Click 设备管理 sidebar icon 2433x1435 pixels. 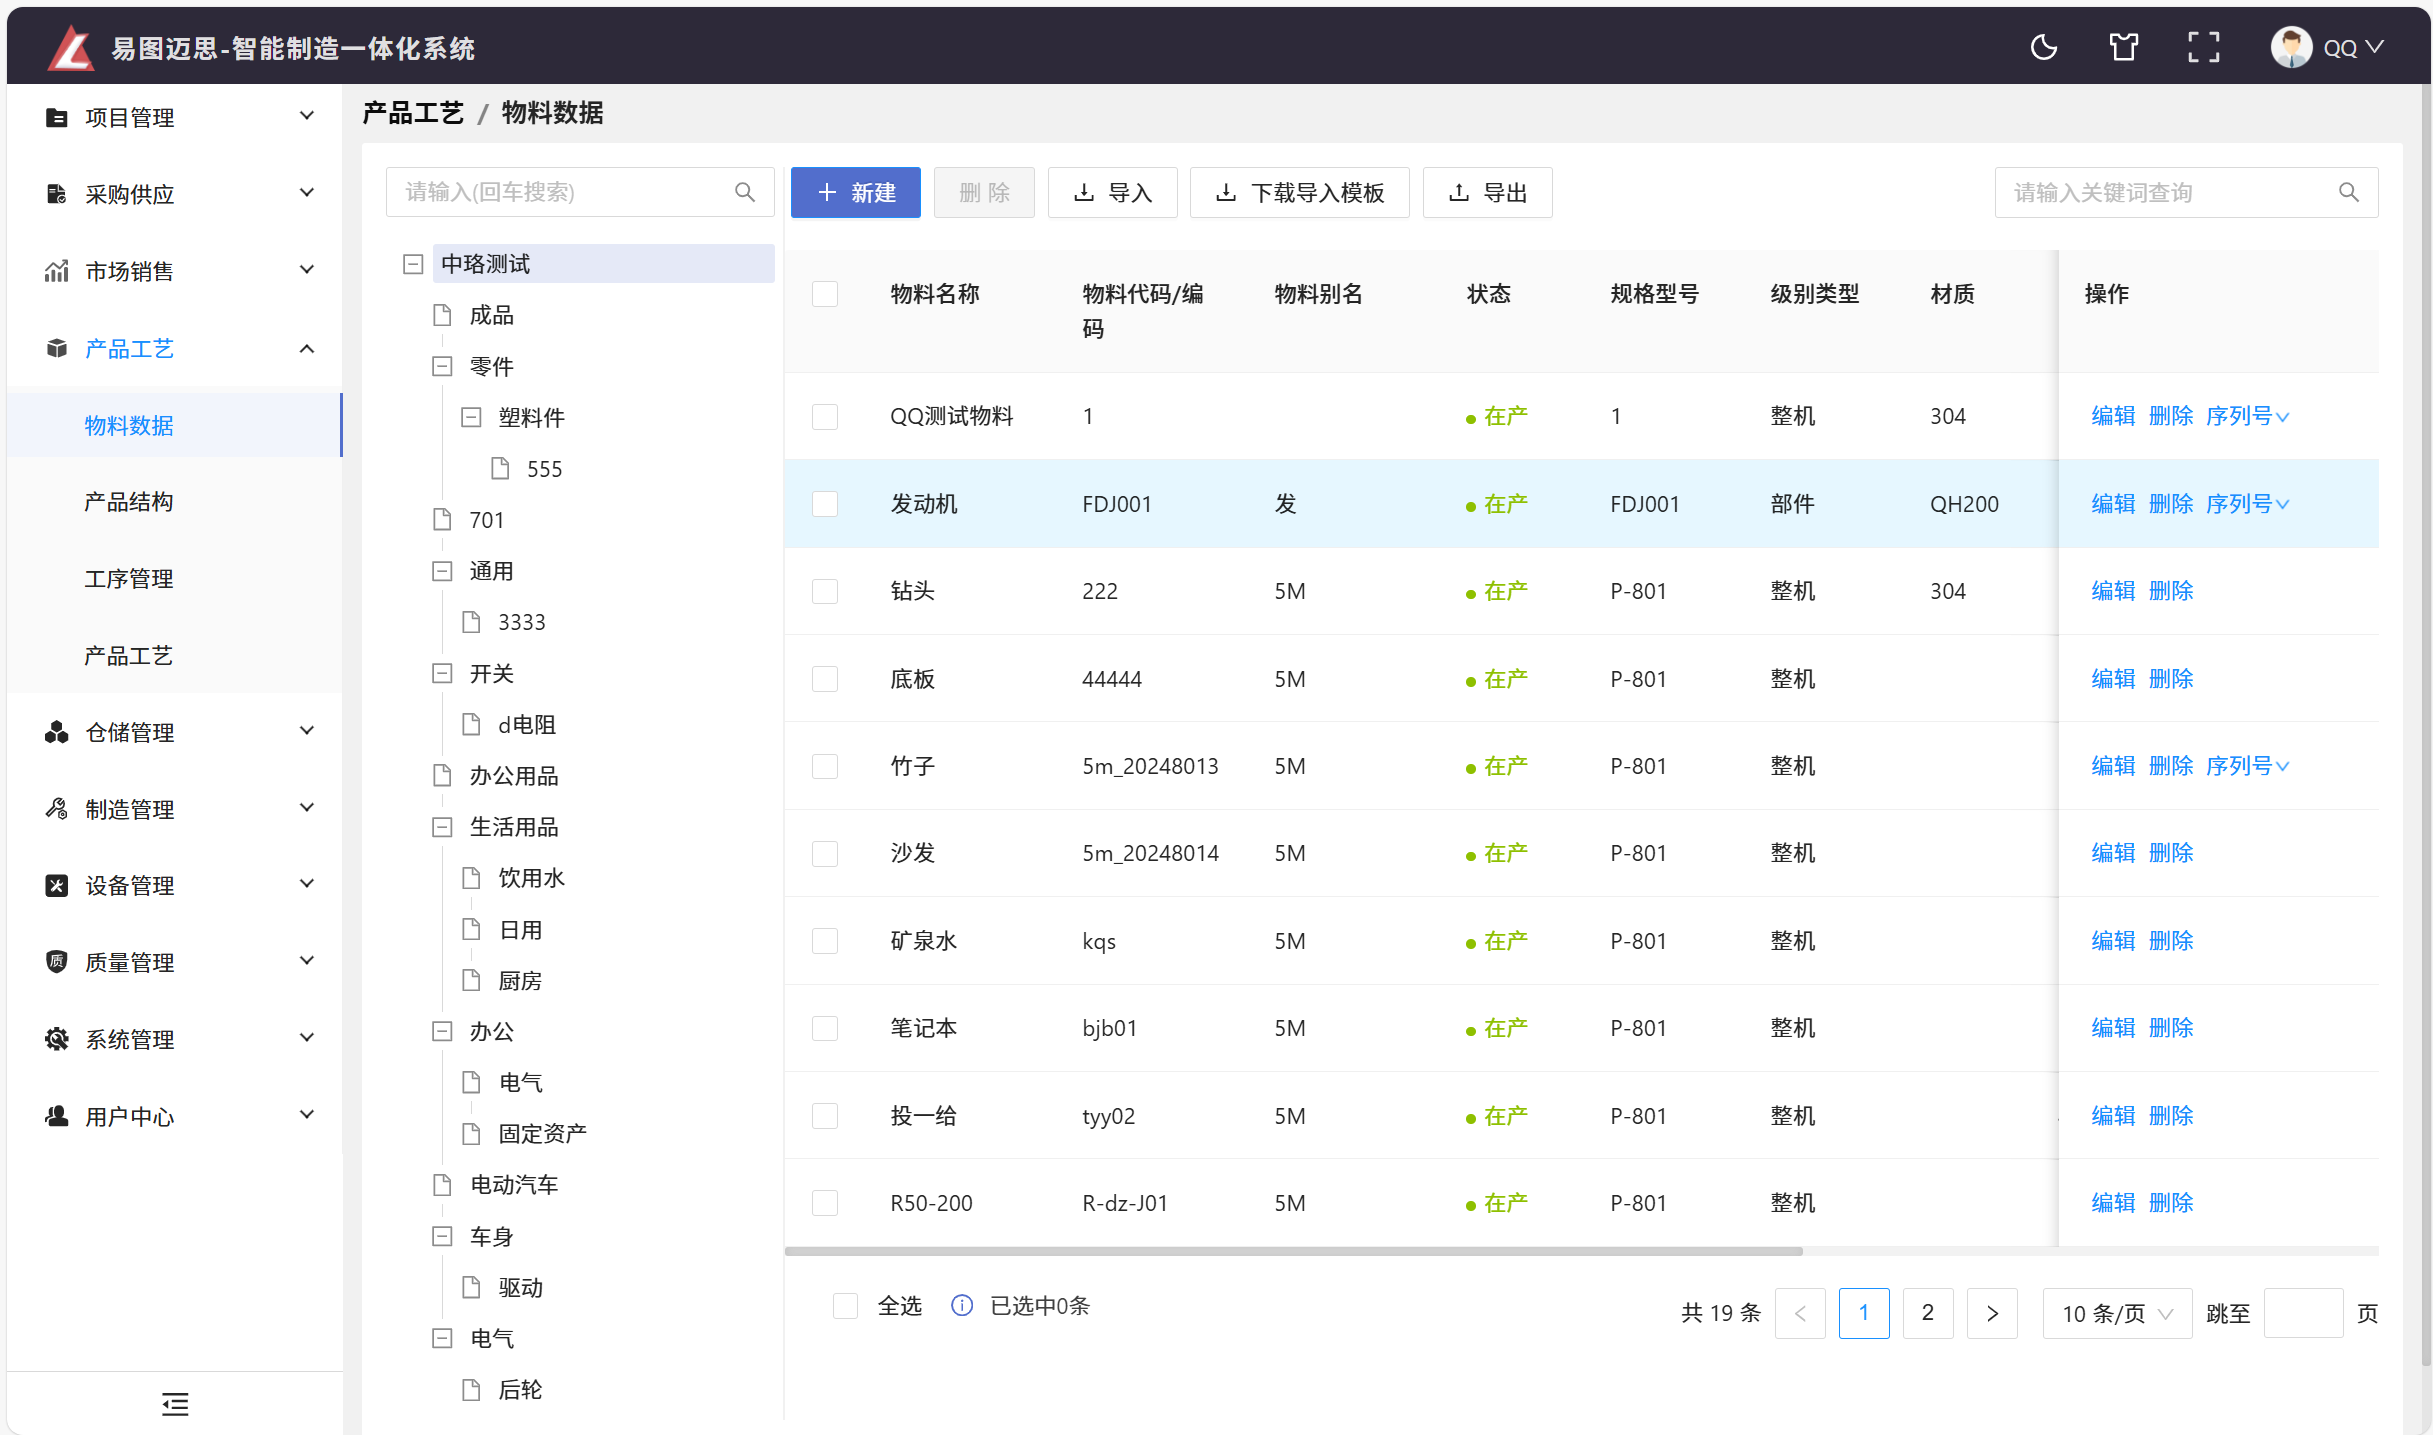57,885
